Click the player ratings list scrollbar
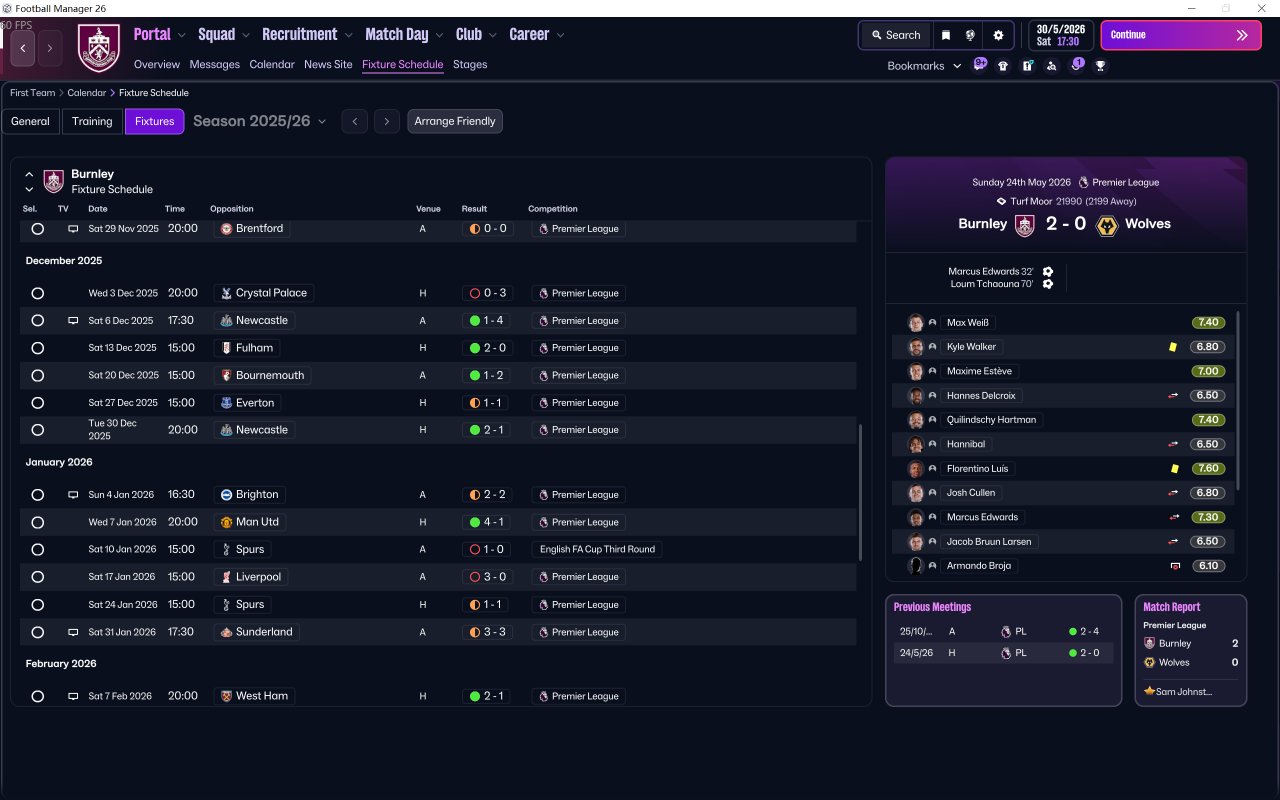The width and height of the screenshot is (1280, 800). pos(1239,400)
